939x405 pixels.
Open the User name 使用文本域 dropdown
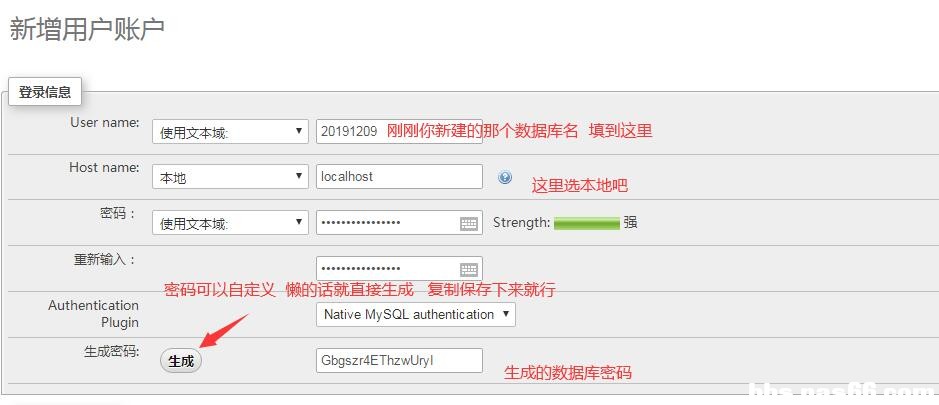click(230, 132)
